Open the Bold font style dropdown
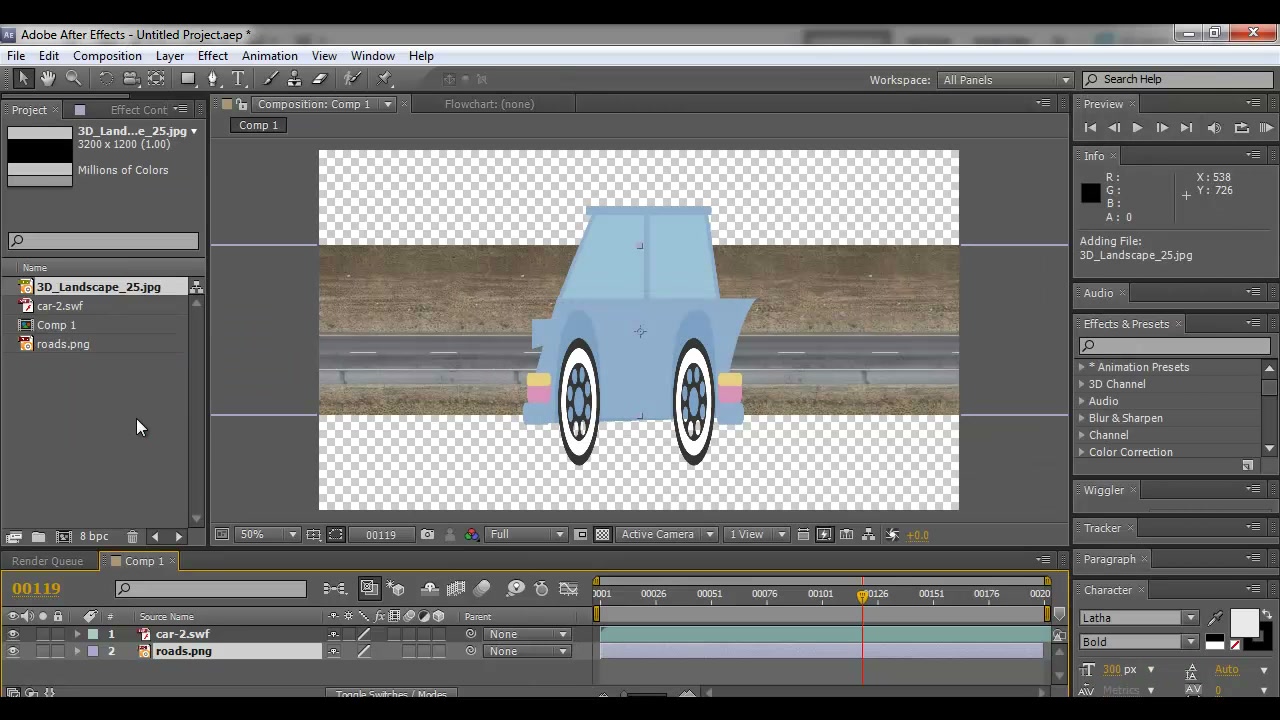This screenshot has width=1280, height=720. point(1139,642)
